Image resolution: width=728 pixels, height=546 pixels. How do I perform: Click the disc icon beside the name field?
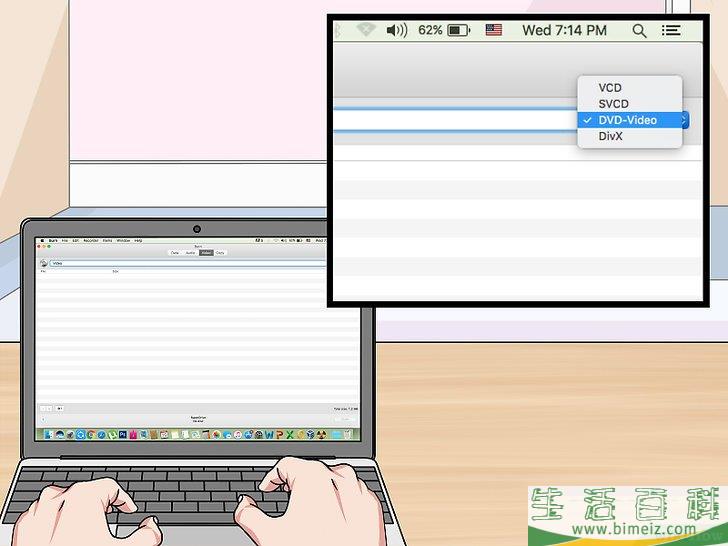pos(44,263)
